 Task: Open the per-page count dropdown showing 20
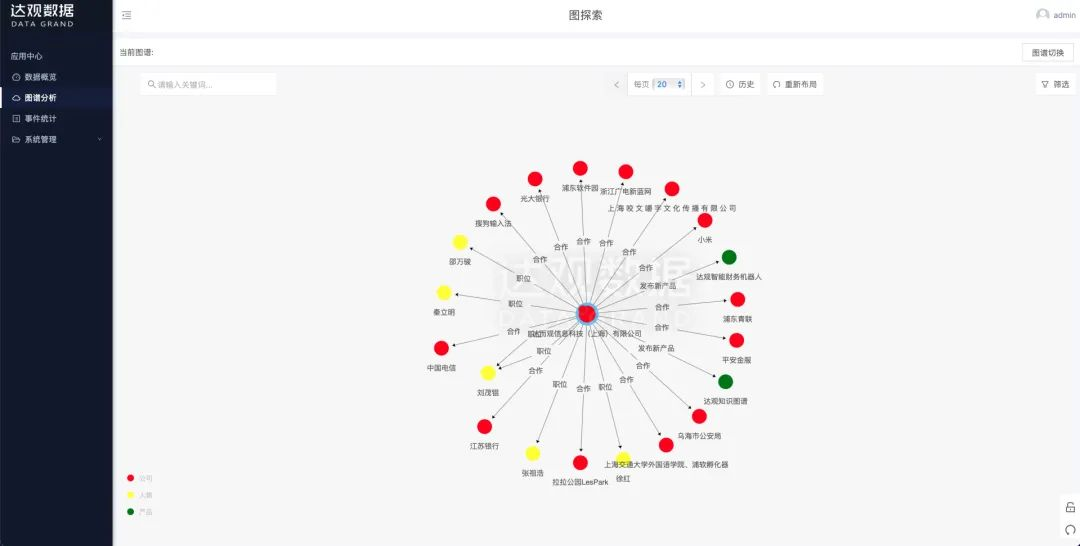click(x=670, y=85)
